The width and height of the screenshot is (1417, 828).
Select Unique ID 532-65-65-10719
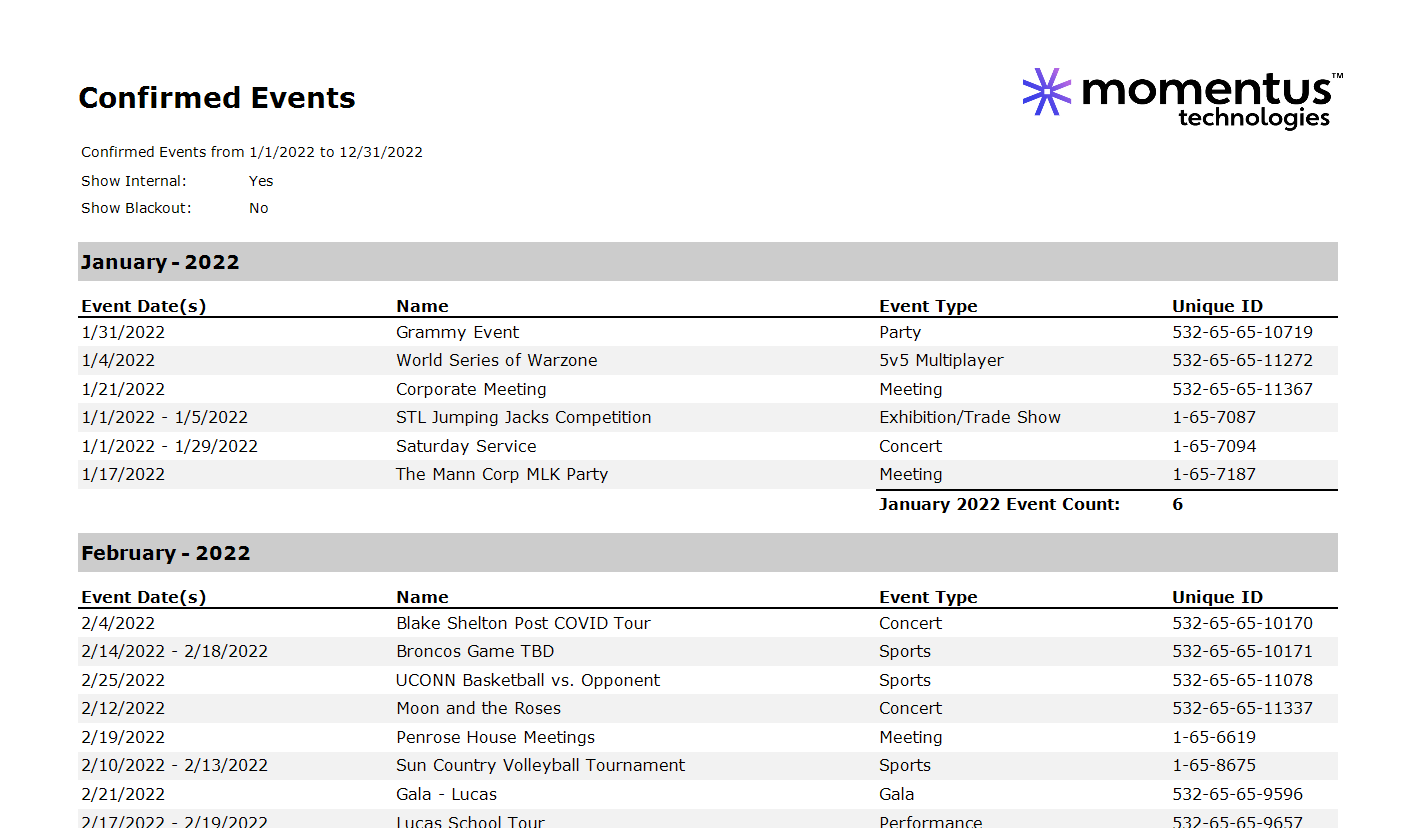1242,332
